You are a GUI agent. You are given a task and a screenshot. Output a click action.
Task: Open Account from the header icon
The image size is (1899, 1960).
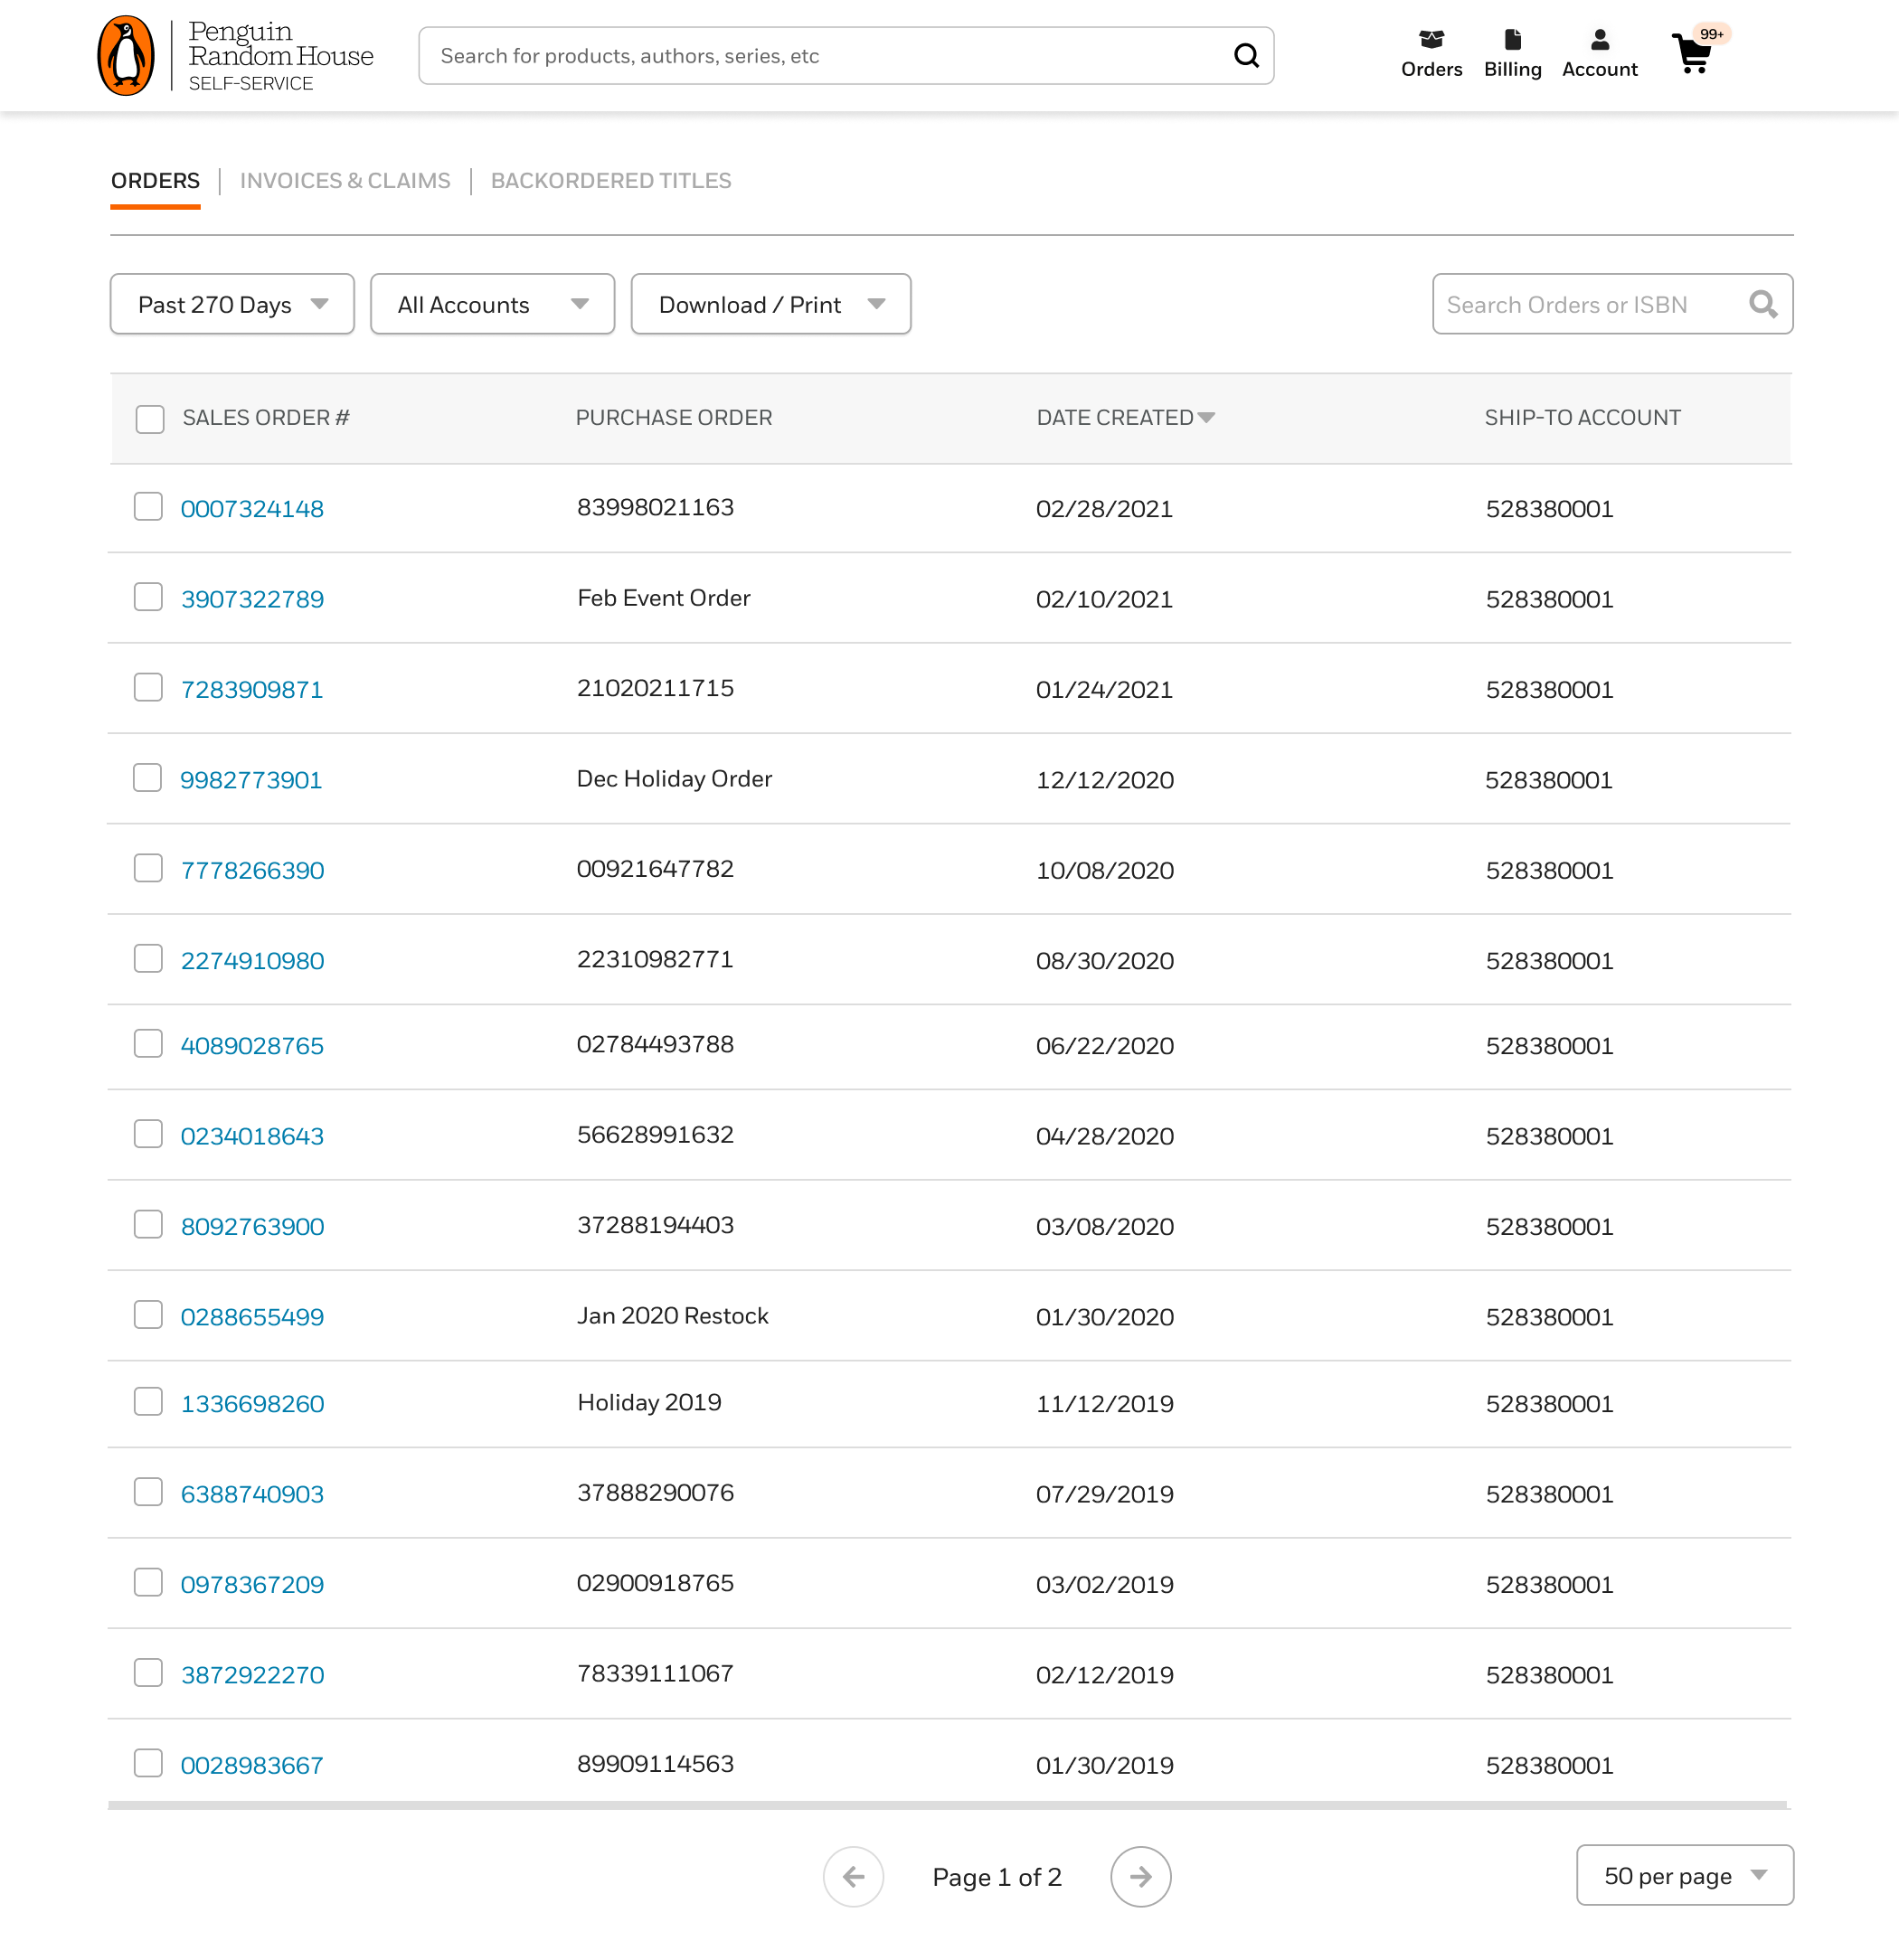(1599, 54)
